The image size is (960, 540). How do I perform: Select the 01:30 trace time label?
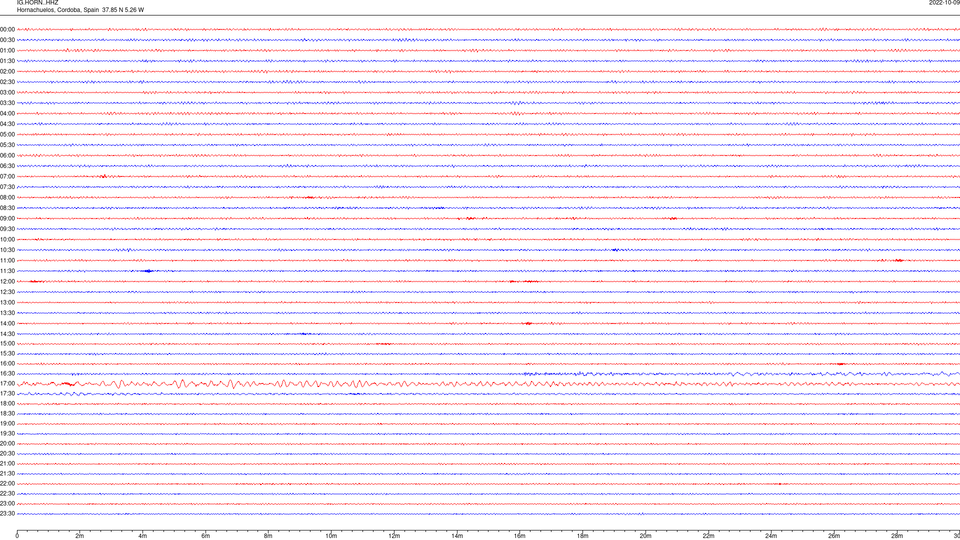[x=7, y=61]
